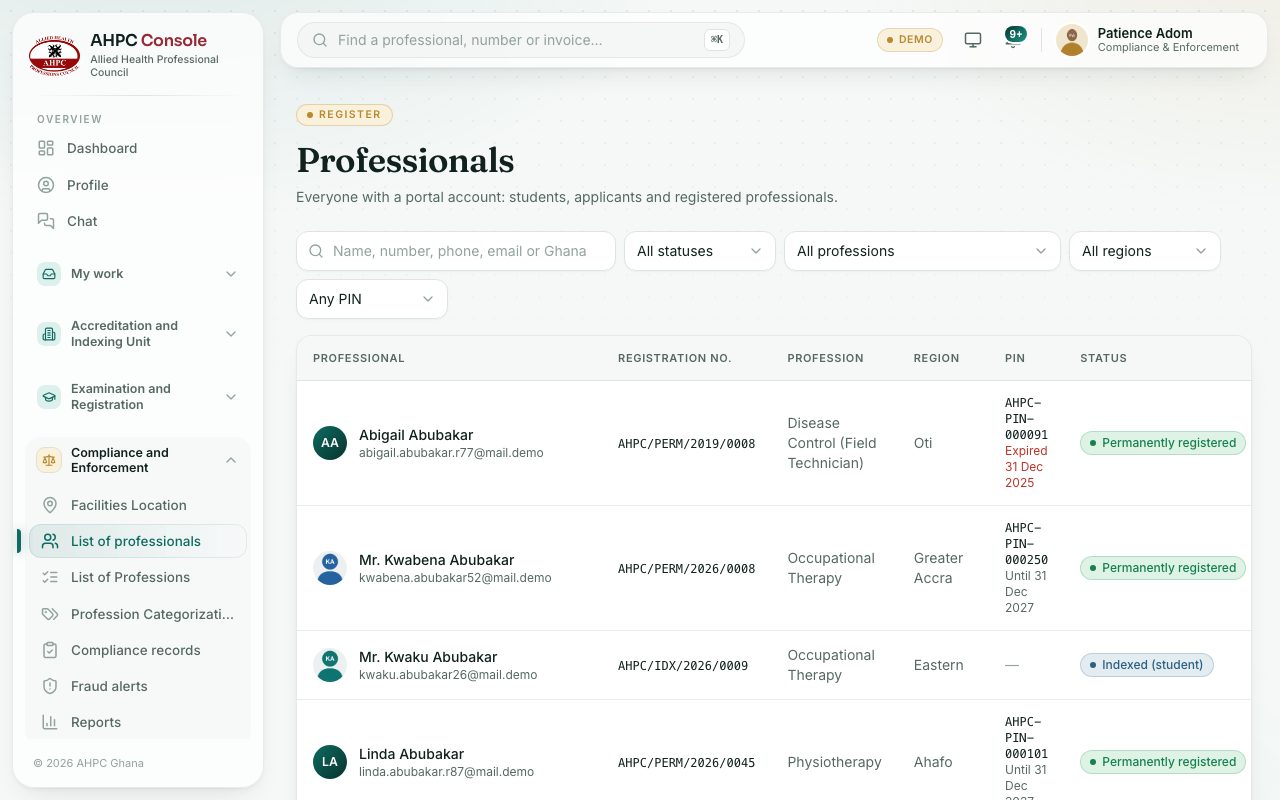Click the Name, number, phone filter field
Image resolution: width=1280 pixels, height=800 pixels.
pyautogui.click(x=456, y=251)
